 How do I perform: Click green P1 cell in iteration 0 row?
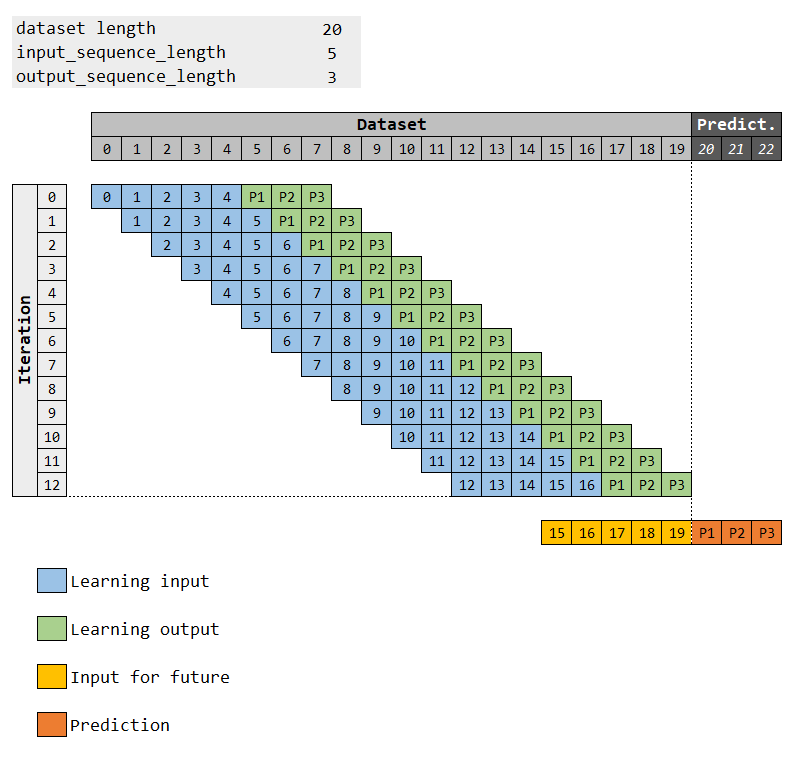pyautogui.click(x=257, y=197)
